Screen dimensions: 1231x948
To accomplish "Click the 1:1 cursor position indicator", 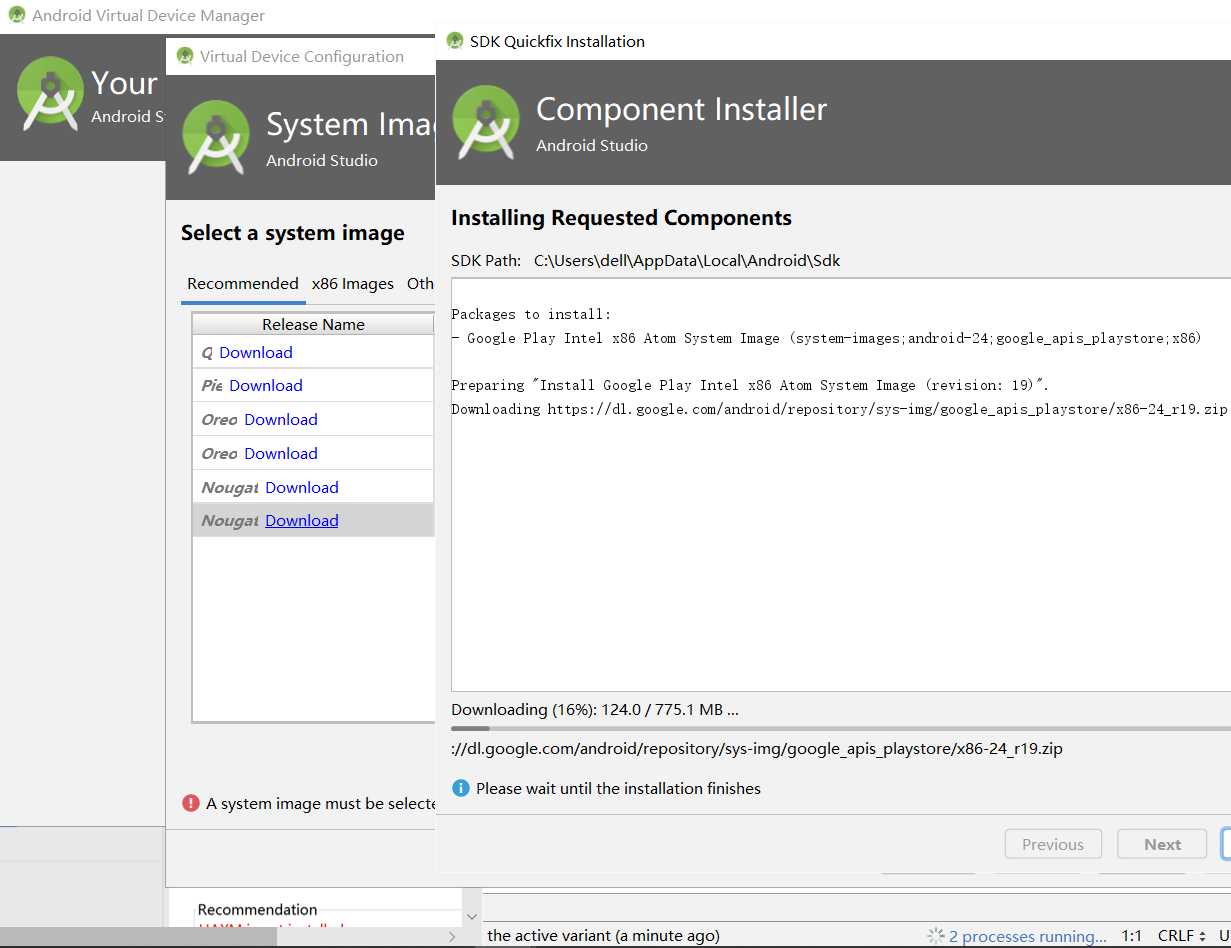I will (x=1131, y=936).
